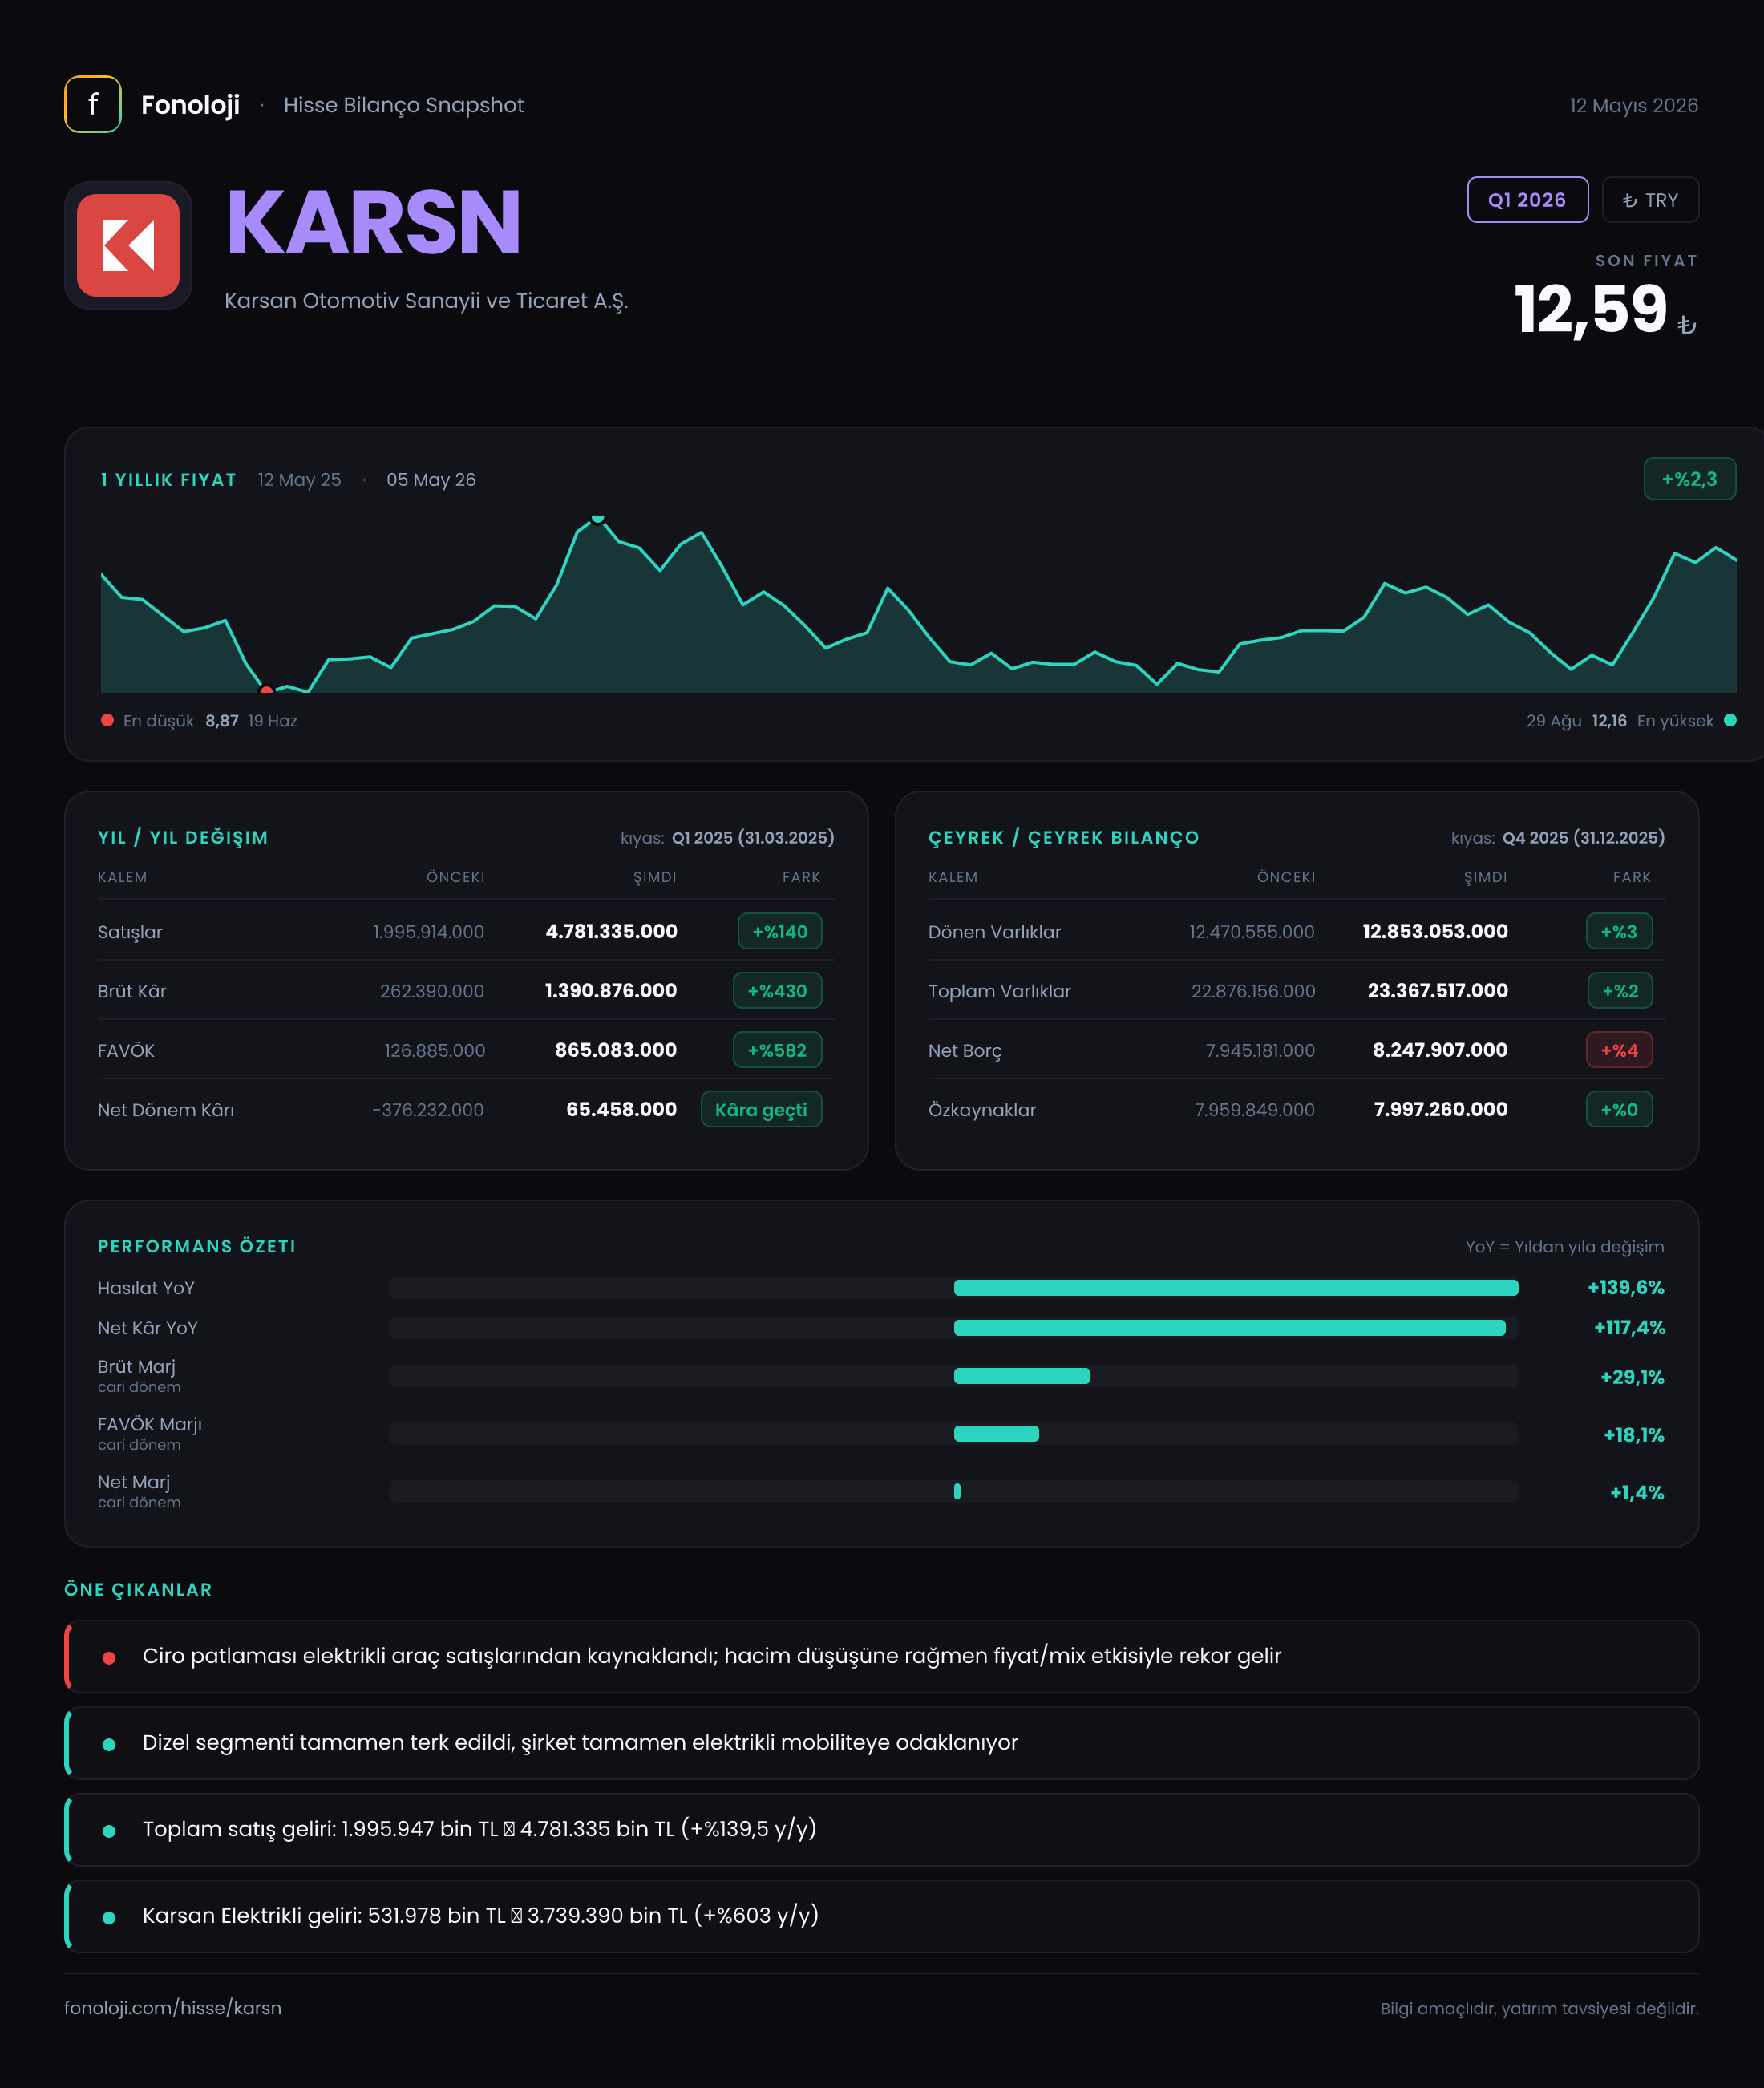Click the Özkaynaklar value 7.997.260.000
1764x2088 pixels.
tap(1440, 1109)
